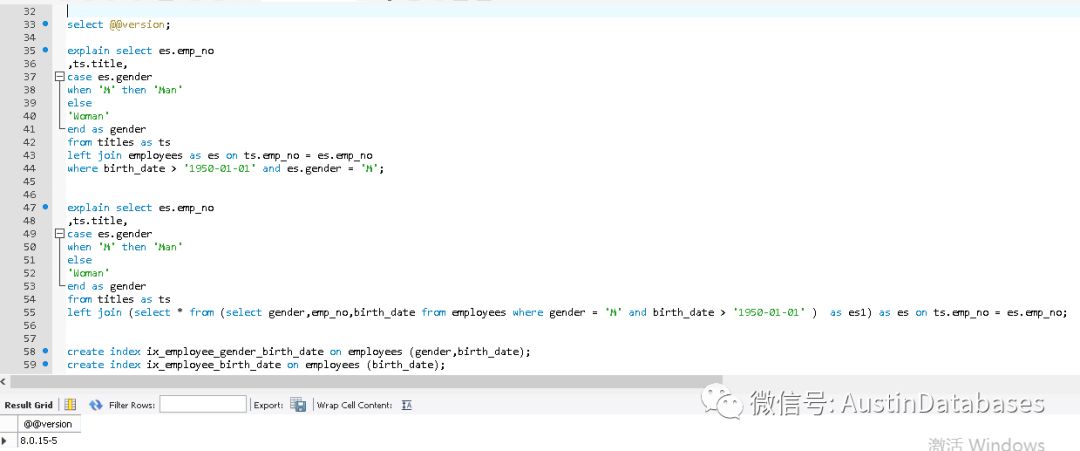Select the @@version column header
This screenshot has width=1080, height=451.
click(x=48, y=424)
